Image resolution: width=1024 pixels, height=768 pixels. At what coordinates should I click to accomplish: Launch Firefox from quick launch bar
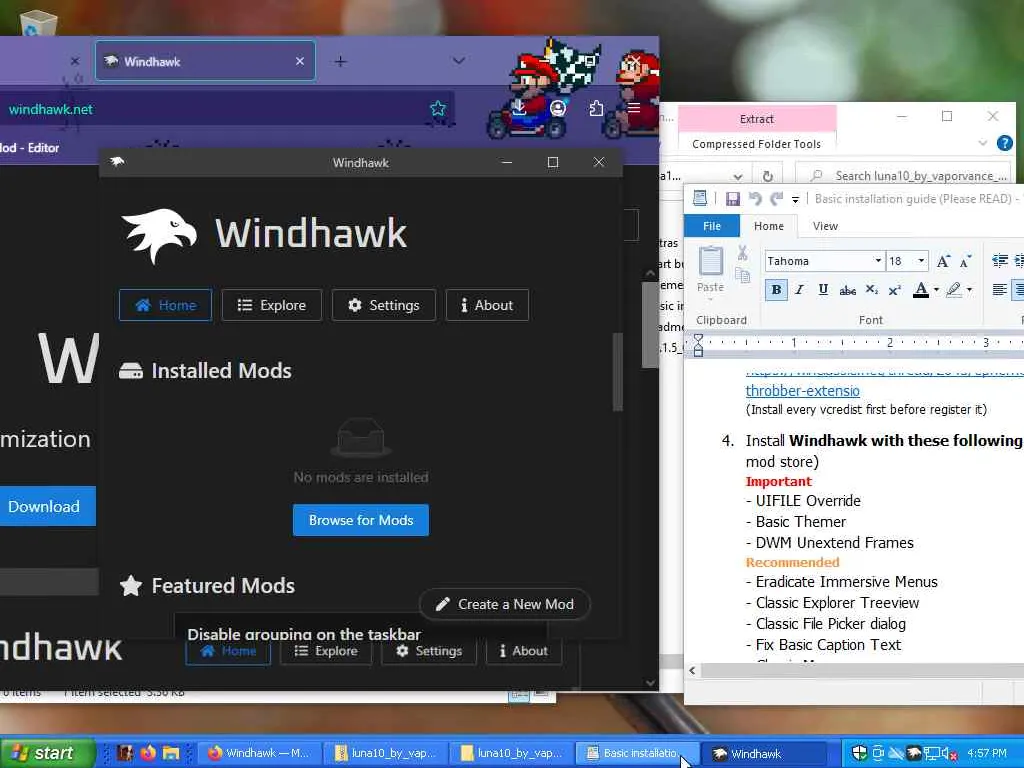(148, 753)
